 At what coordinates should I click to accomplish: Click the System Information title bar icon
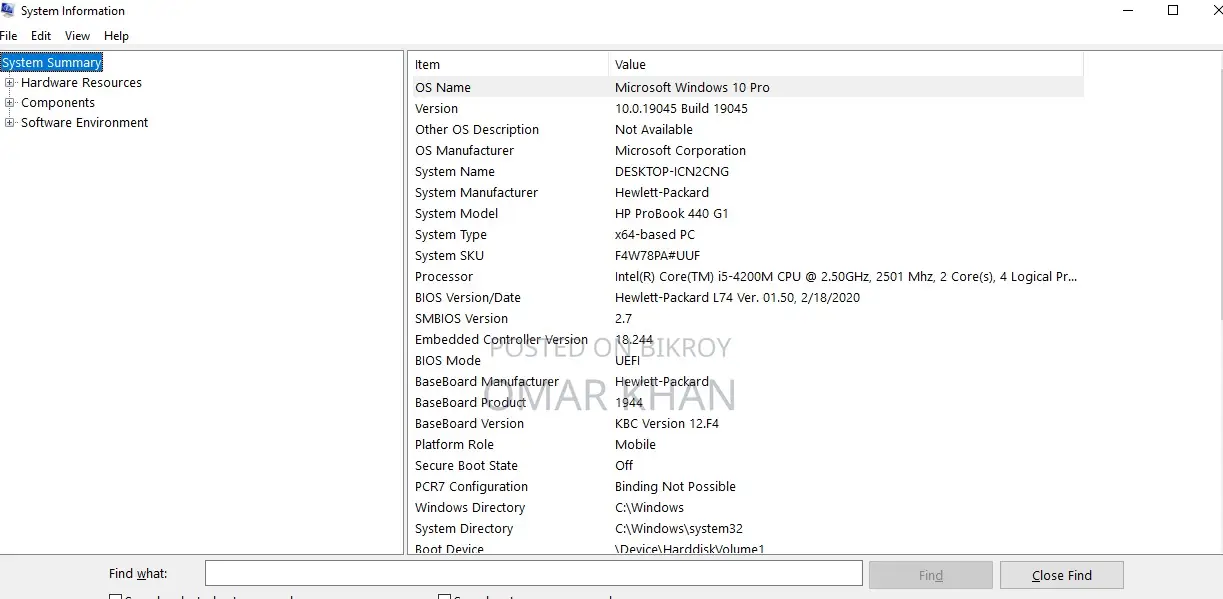(x=8, y=11)
